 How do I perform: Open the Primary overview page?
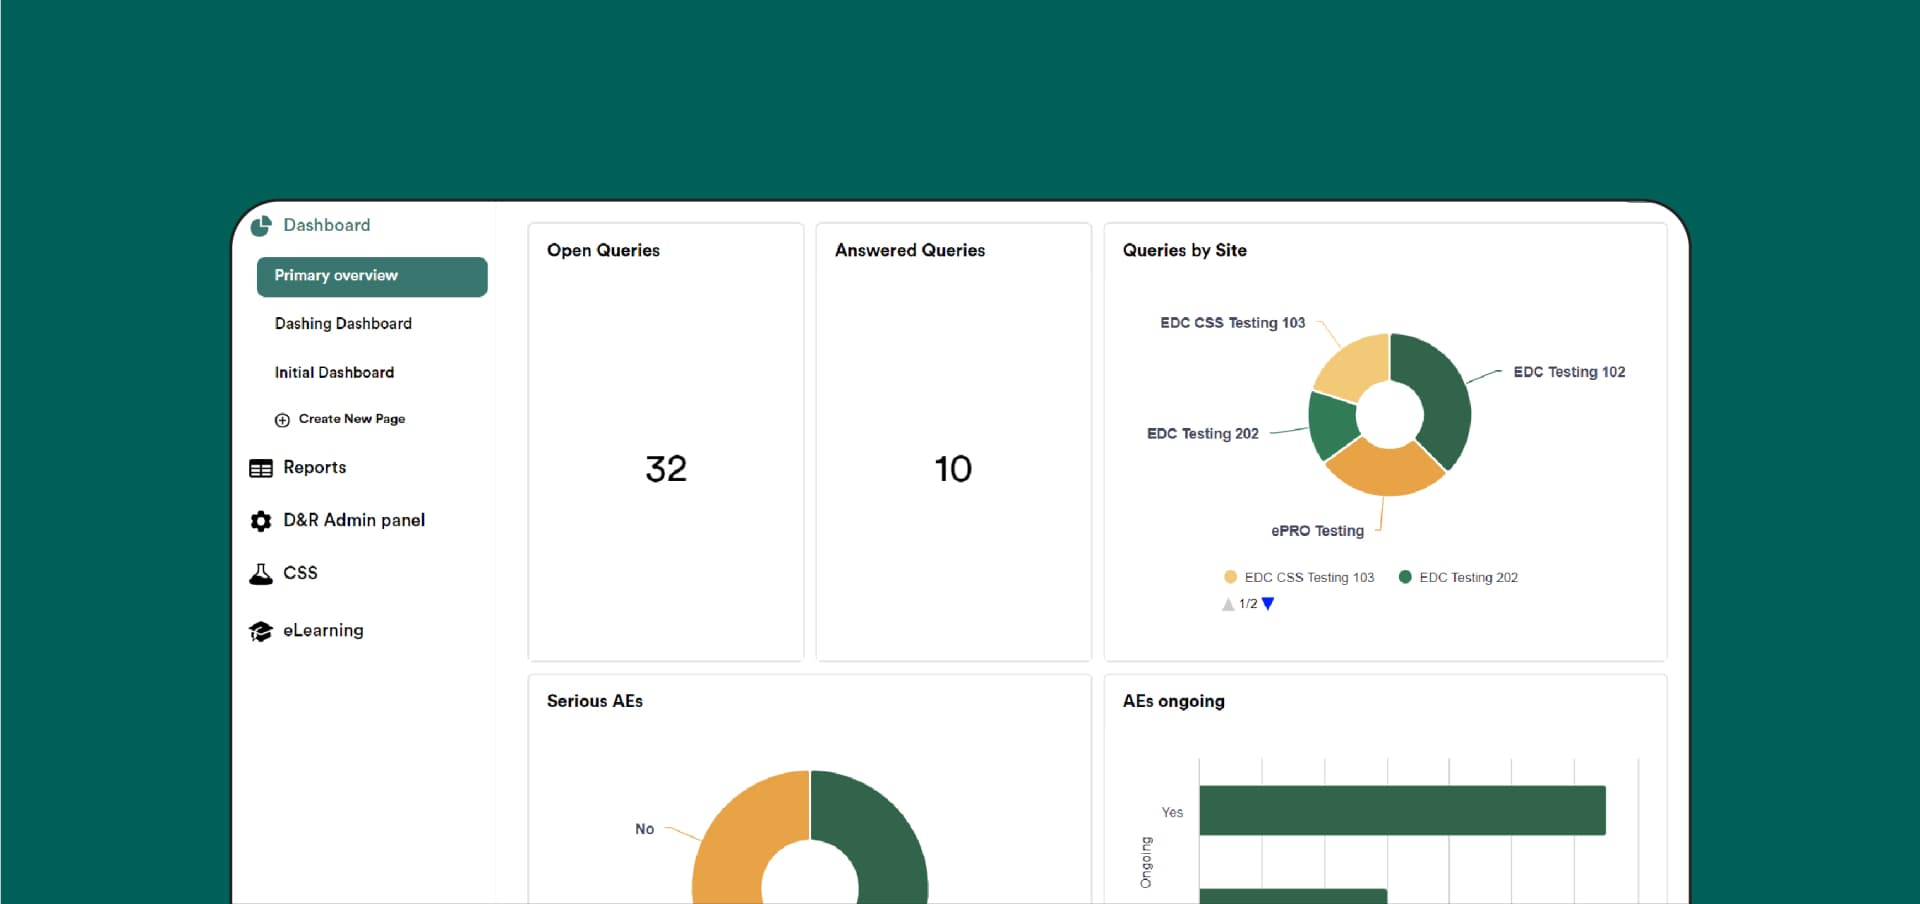372,277
